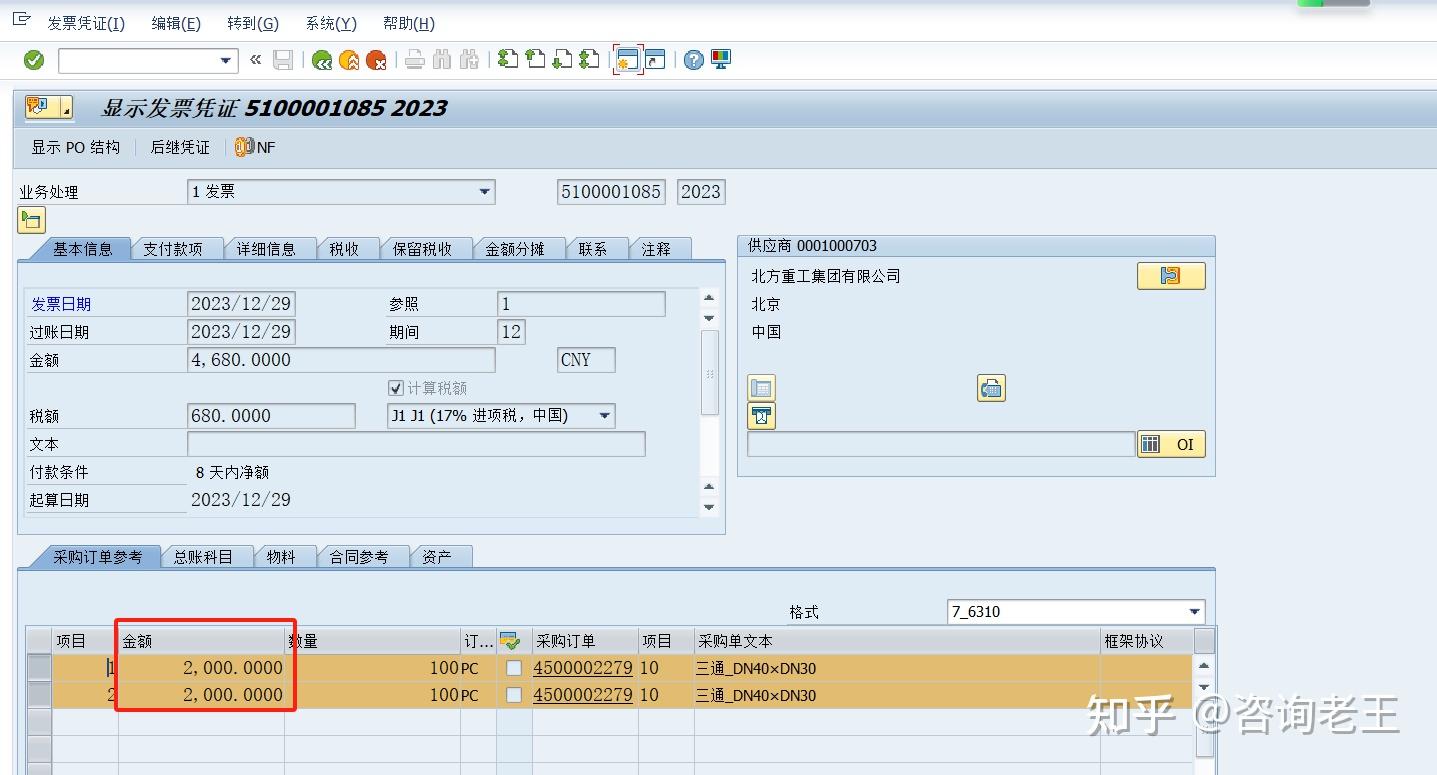Click the Customize Local Layout monitor icon

(x=721, y=60)
